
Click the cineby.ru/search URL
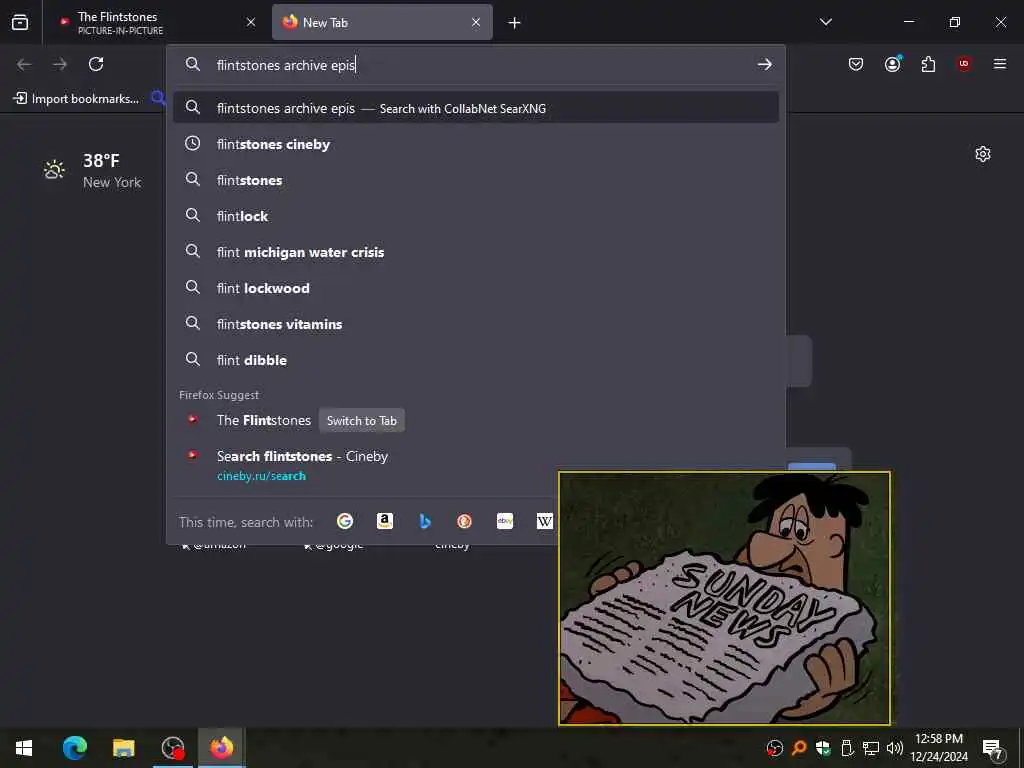click(261, 476)
